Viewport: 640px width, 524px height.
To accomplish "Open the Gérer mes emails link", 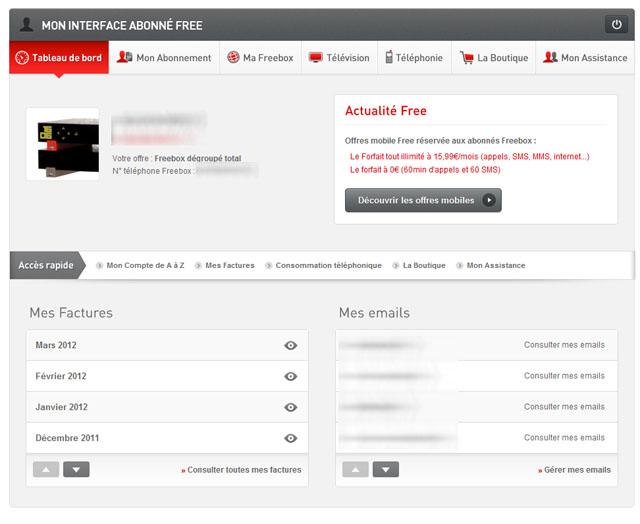I will click(577, 470).
